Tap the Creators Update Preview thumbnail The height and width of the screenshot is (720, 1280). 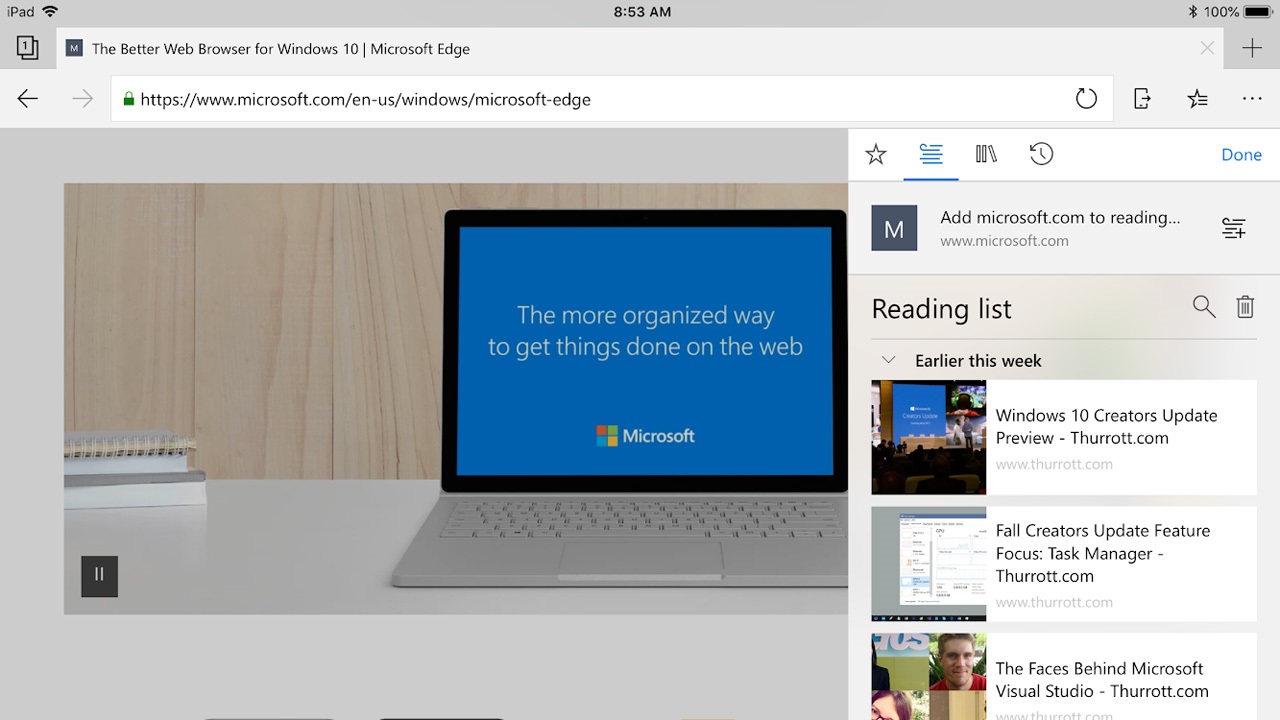928,437
